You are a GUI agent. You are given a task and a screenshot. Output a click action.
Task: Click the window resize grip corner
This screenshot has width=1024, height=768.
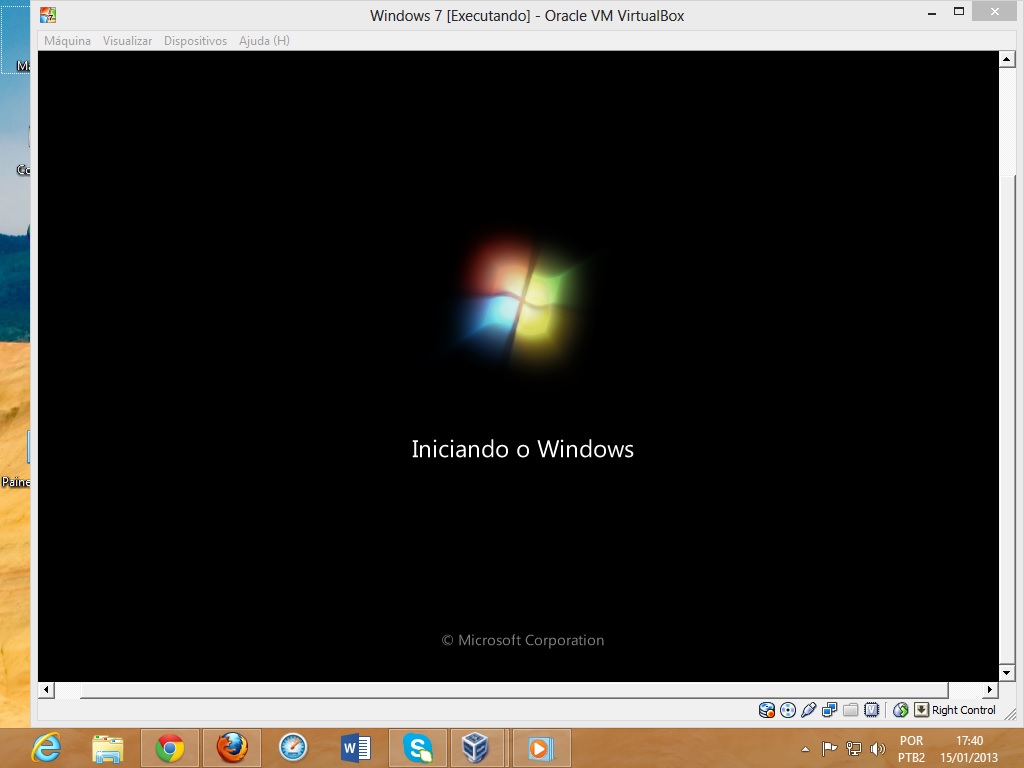pyautogui.click(x=1010, y=713)
